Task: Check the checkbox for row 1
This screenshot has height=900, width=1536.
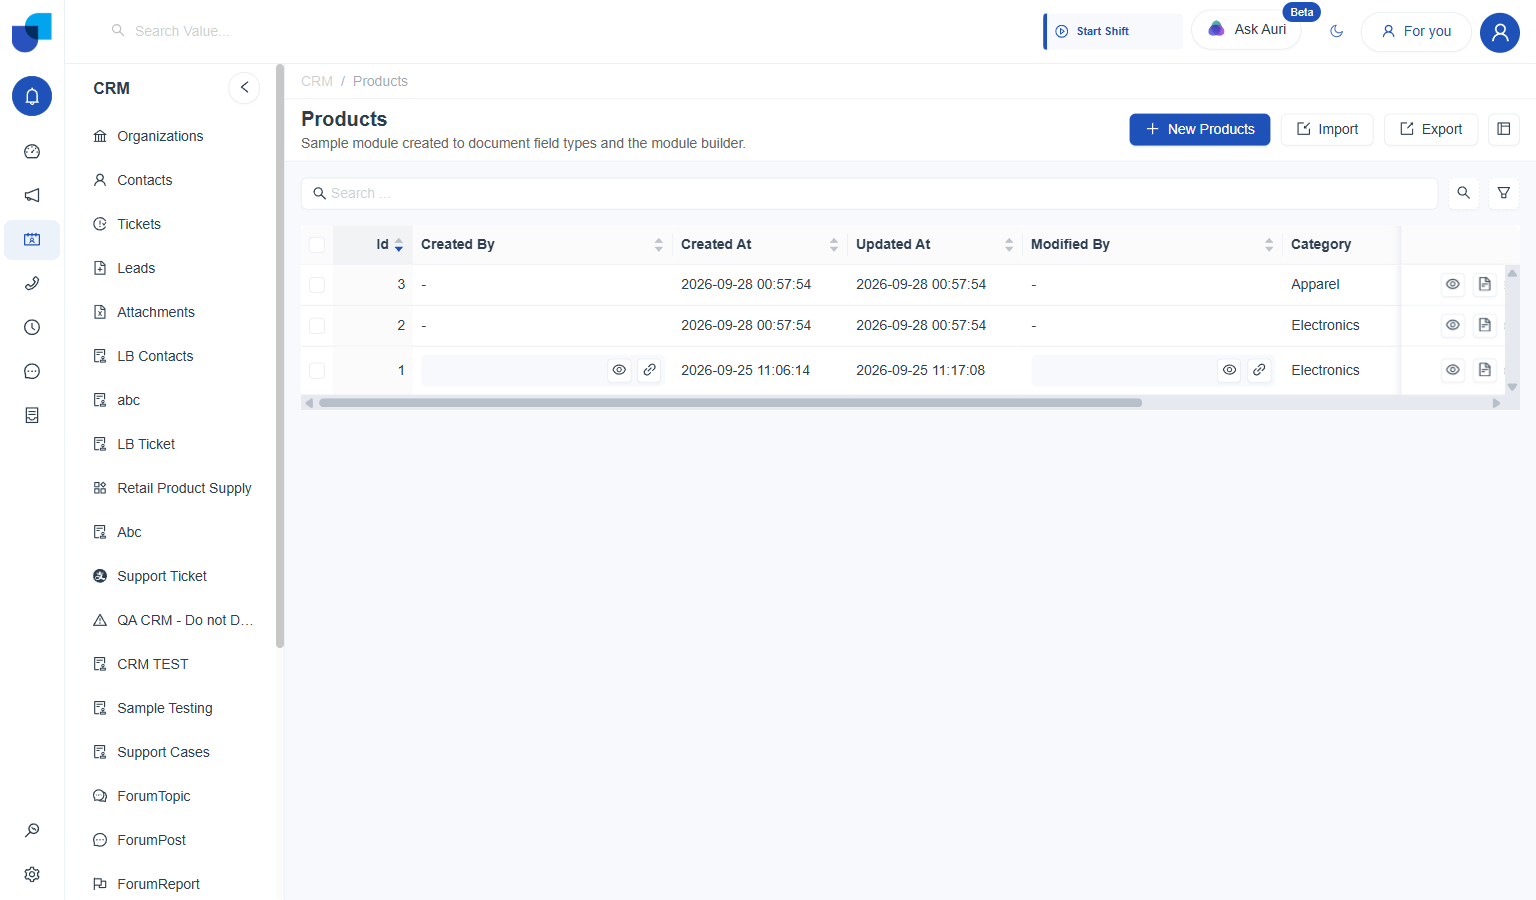Action: (x=317, y=371)
